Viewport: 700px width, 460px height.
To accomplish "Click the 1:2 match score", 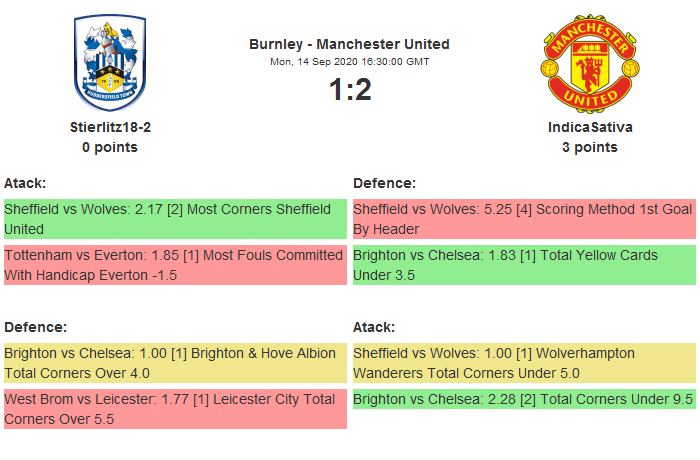I will (x=350, y=90).
